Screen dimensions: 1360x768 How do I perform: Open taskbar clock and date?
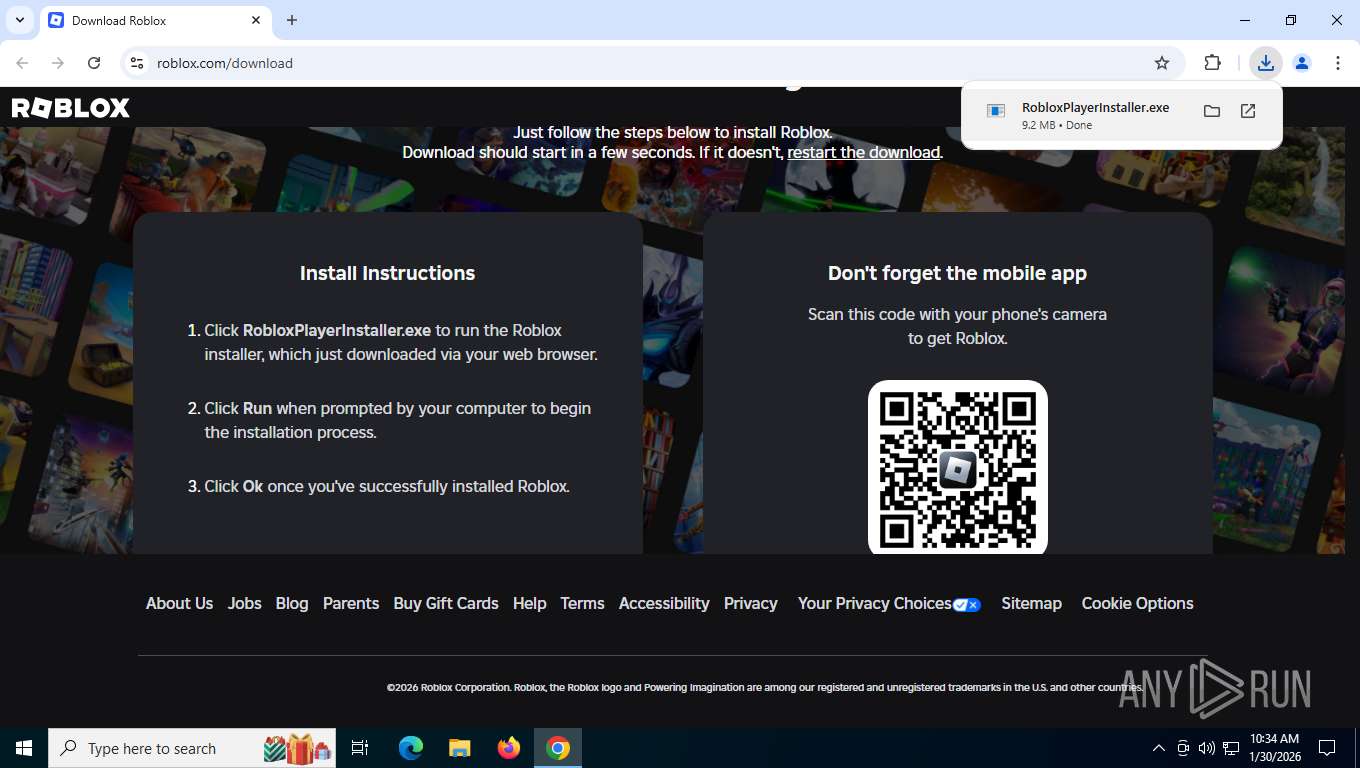pos(1274,748)
